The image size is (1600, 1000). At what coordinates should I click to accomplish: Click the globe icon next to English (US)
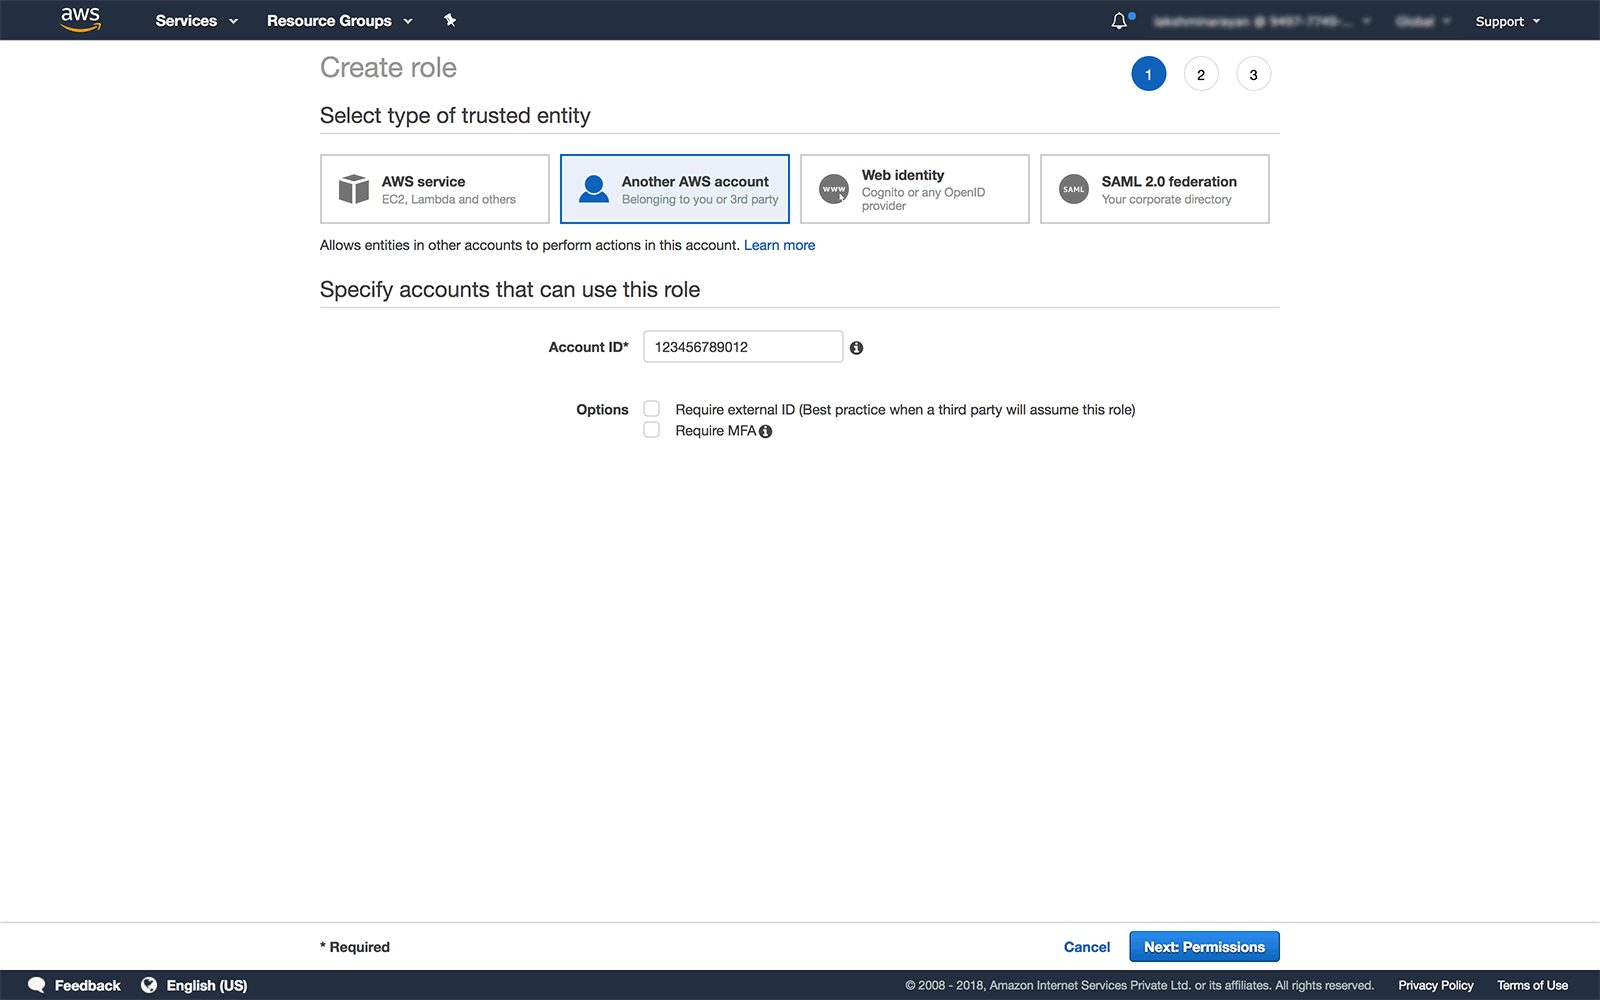(149, 985)
